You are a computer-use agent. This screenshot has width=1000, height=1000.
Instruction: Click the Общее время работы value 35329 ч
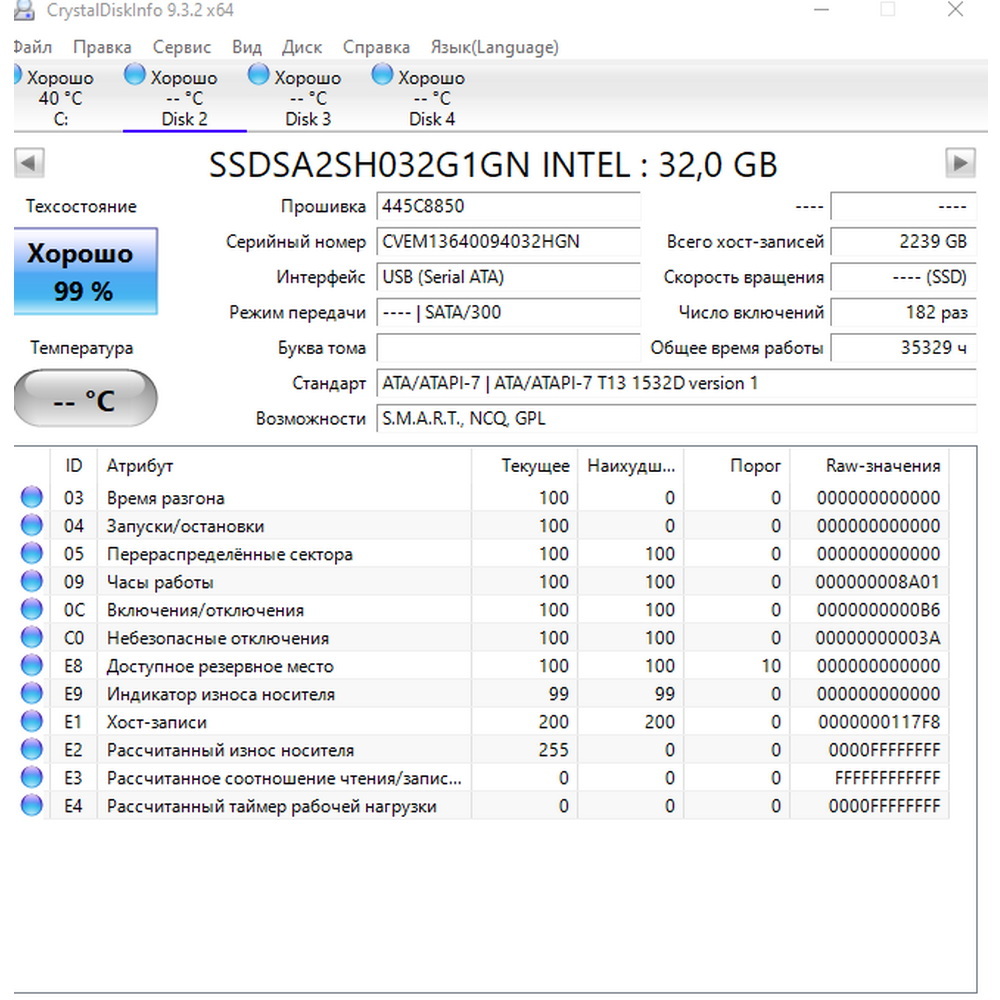(903, 348)
